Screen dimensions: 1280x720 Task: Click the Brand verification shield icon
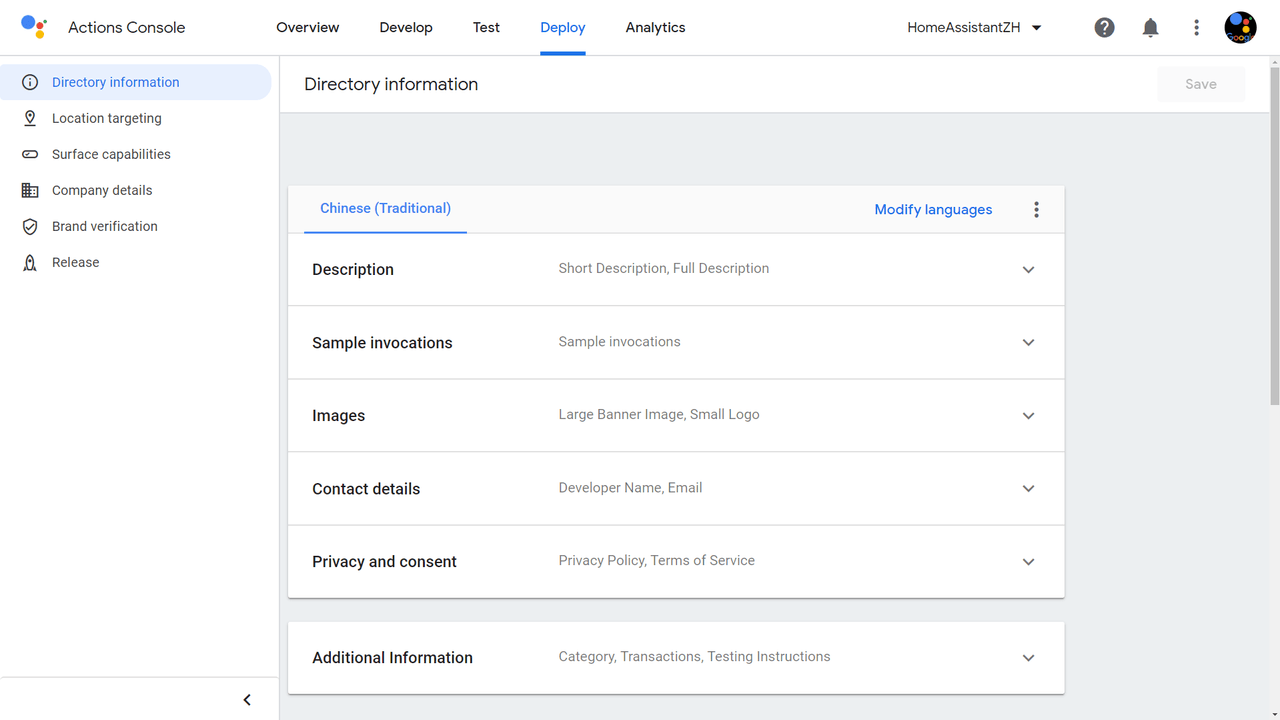pos(30,226)
